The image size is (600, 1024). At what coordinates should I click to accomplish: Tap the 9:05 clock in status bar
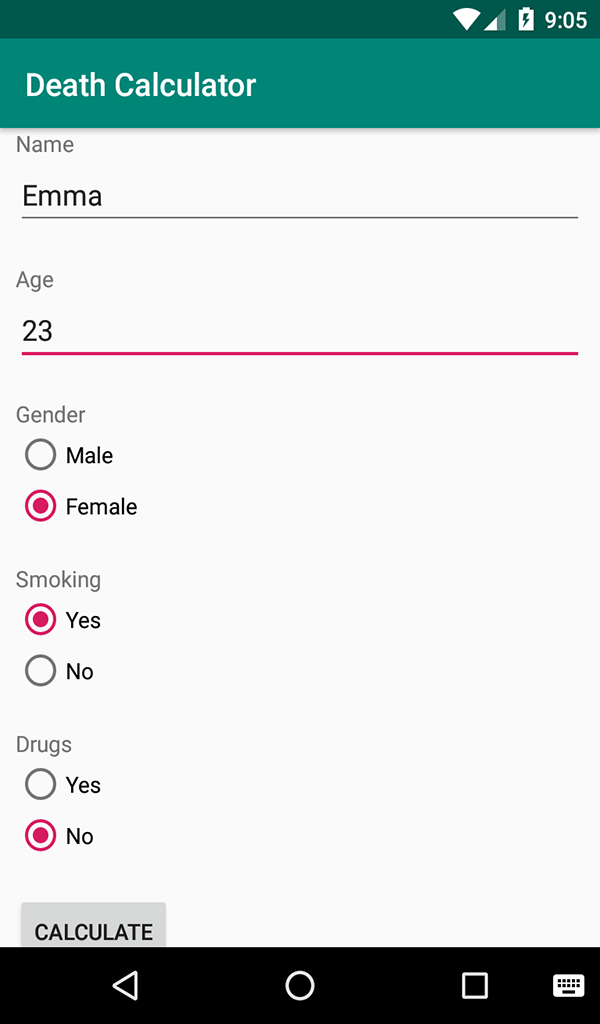(566, 20)
